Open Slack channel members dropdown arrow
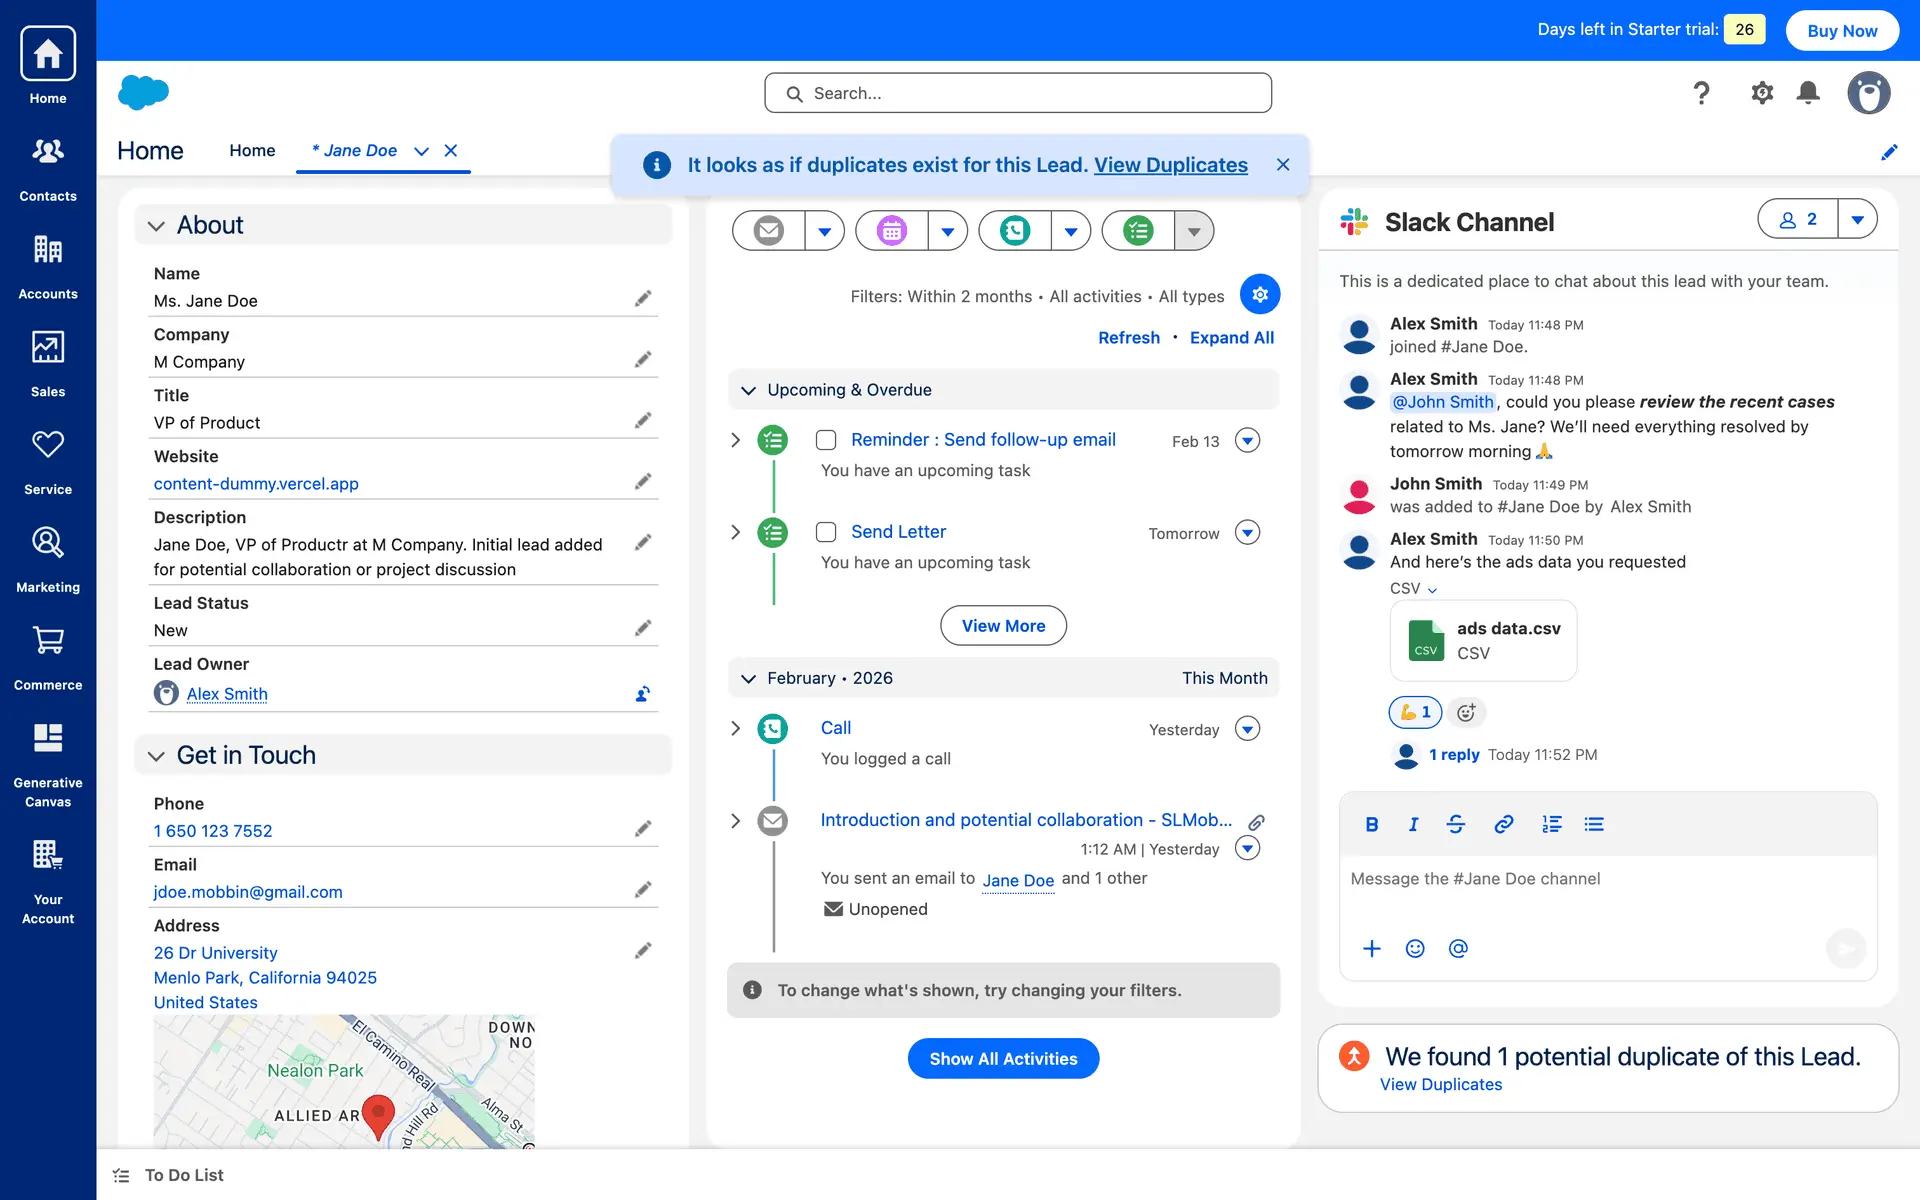Viewport: 1920px width, 1200px height. point(1857,219)
